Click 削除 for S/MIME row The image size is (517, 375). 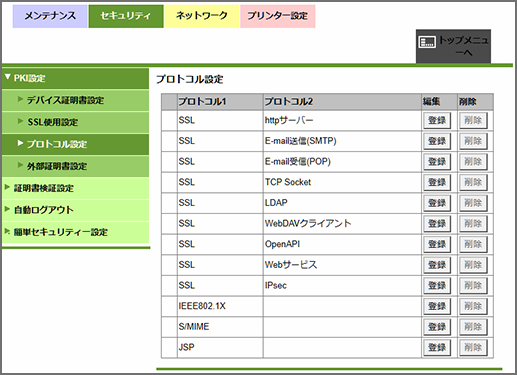coord(473,327)
